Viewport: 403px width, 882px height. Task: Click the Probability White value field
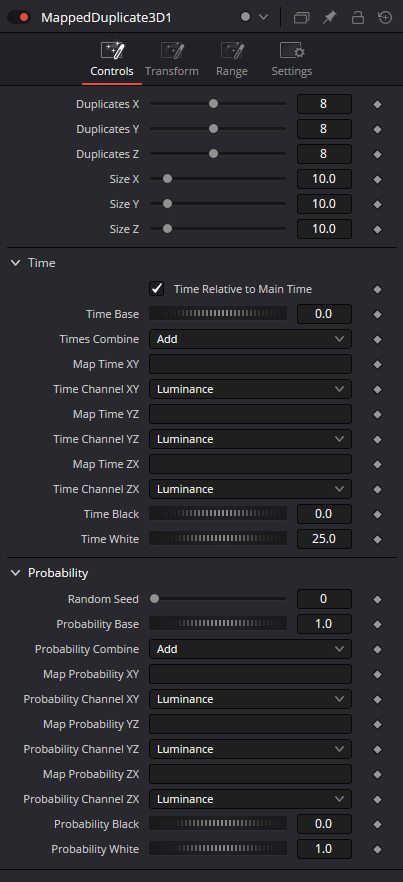coord(324,849)
